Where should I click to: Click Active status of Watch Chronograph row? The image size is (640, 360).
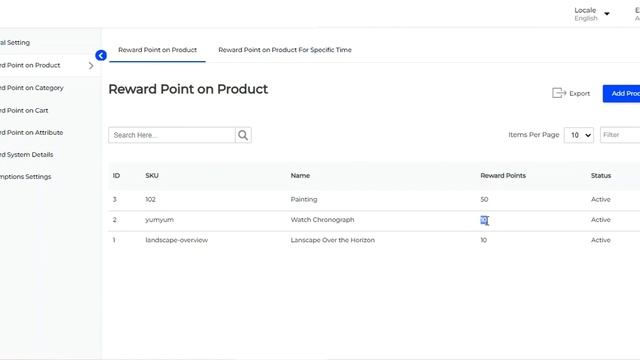tap(601, 220)
